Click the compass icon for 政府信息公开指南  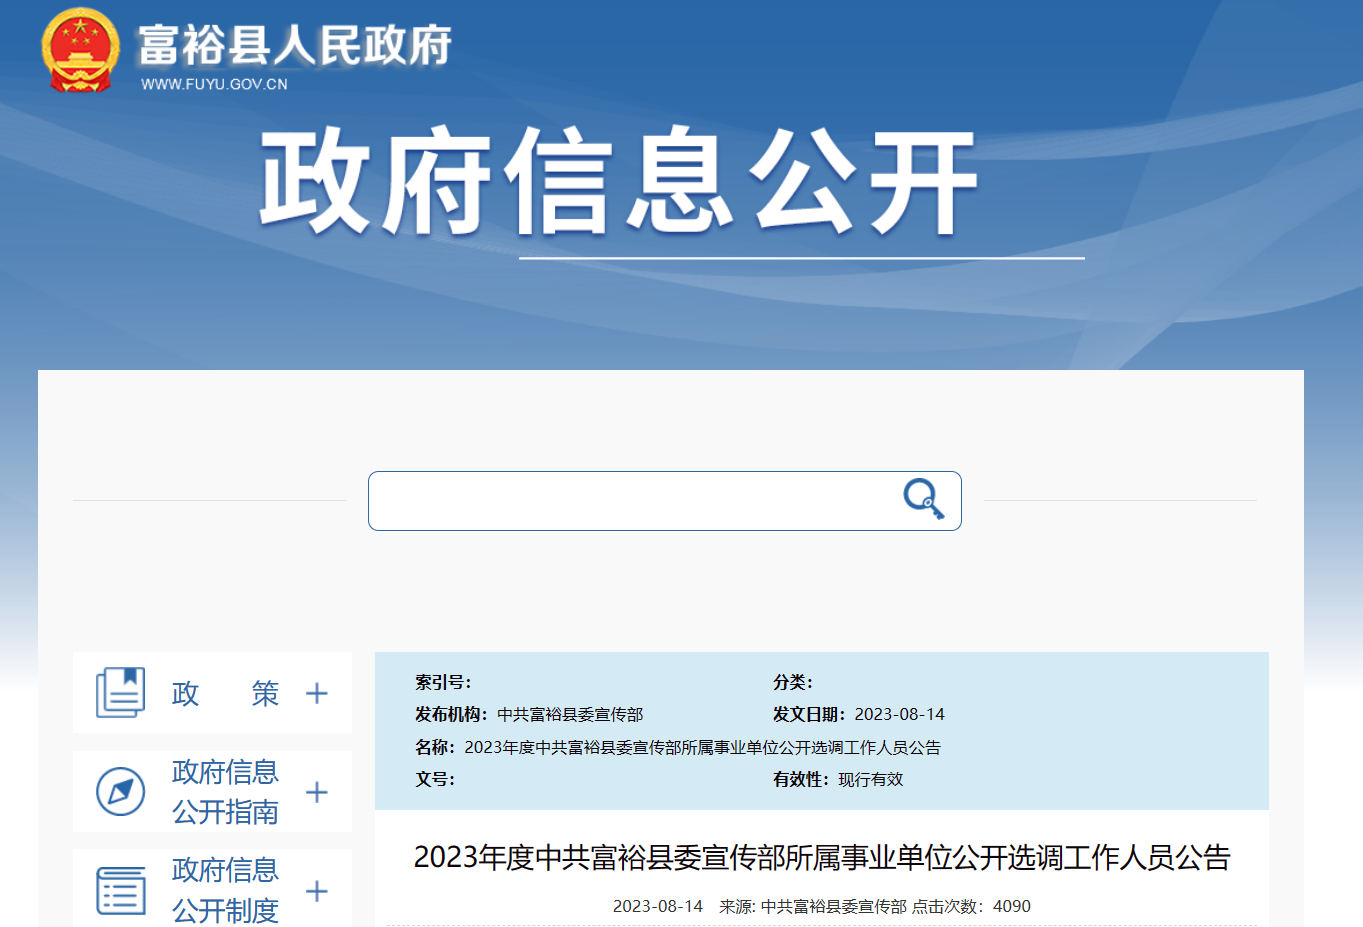click(x=121, y=791)
